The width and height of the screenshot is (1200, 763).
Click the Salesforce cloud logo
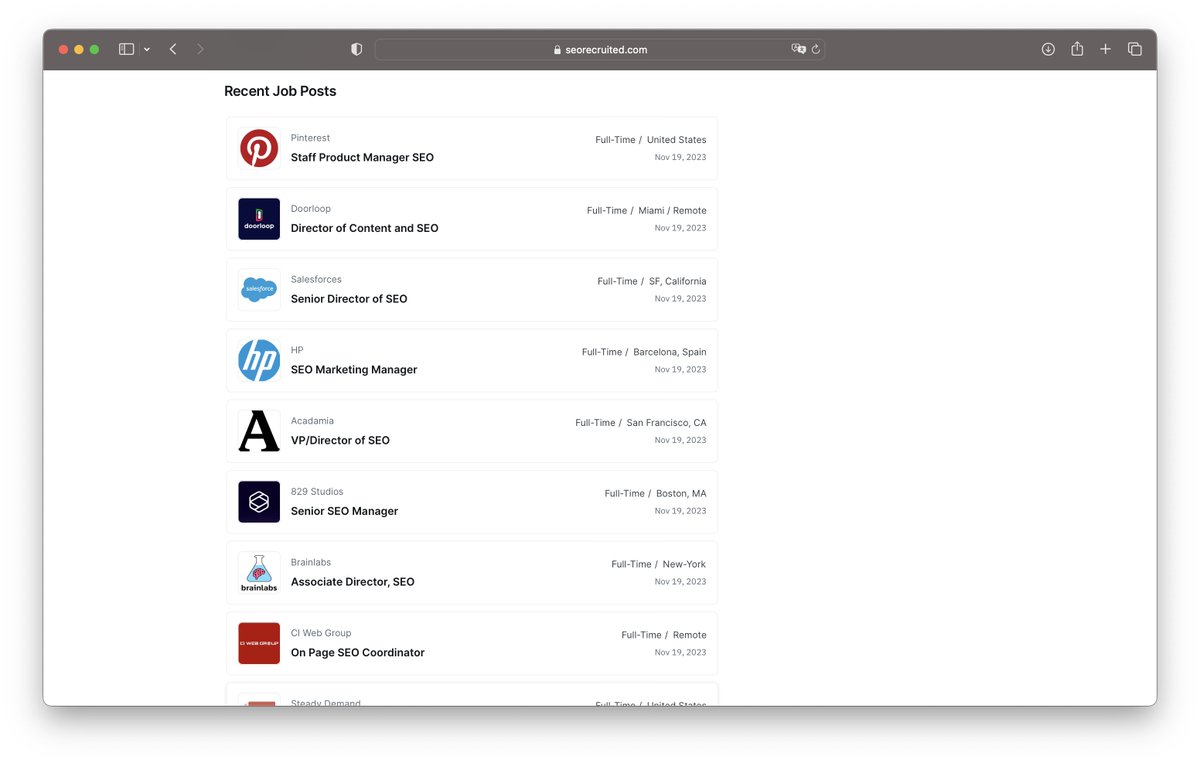pyautogui.click(x=259, y=290)
